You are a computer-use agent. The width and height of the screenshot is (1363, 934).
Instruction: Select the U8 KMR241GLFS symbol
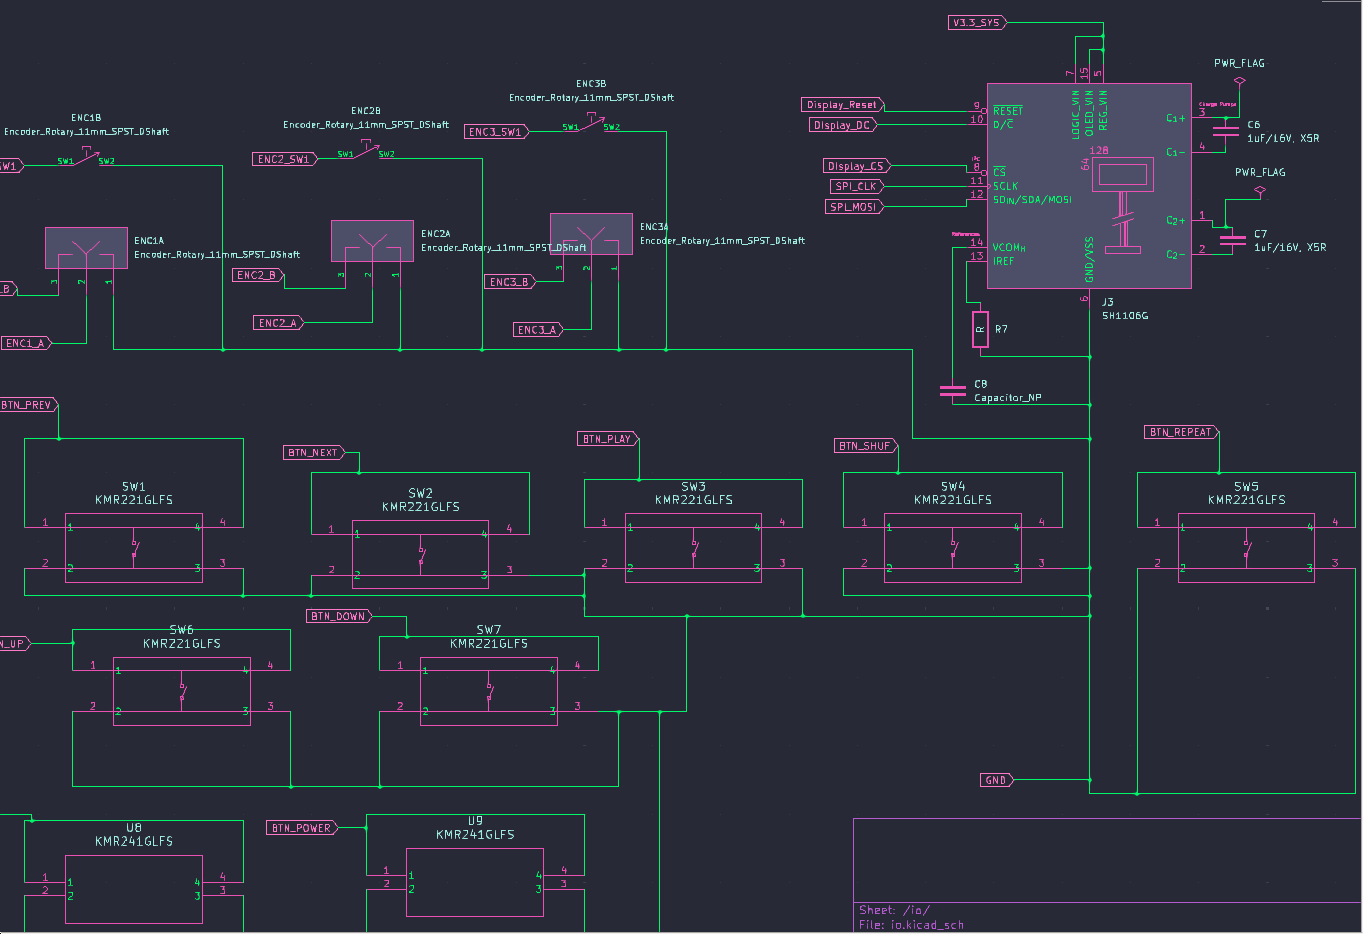(x=134, y=889)
